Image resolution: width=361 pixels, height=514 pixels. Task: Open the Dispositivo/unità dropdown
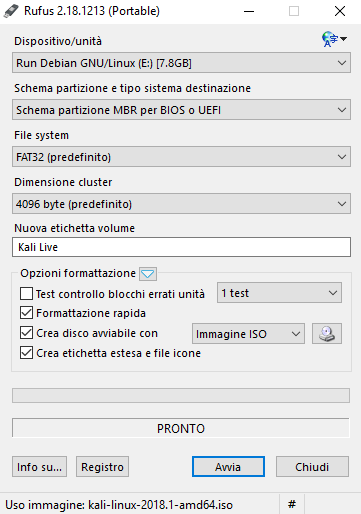pyautogui.click(x=181, y=63)
